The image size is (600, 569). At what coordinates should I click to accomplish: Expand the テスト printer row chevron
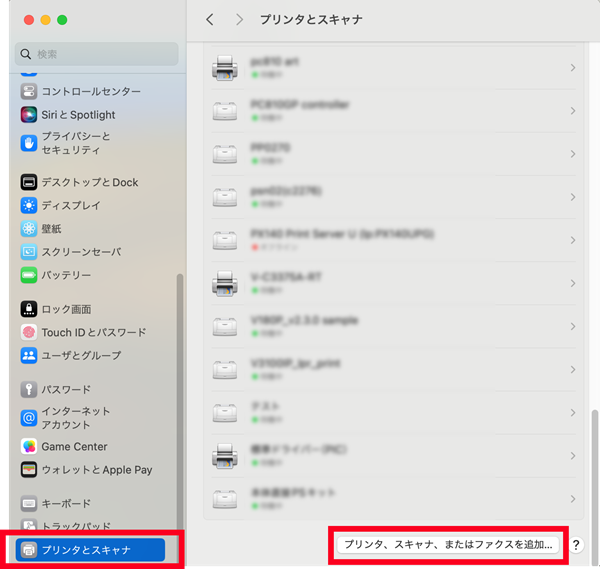573,412
